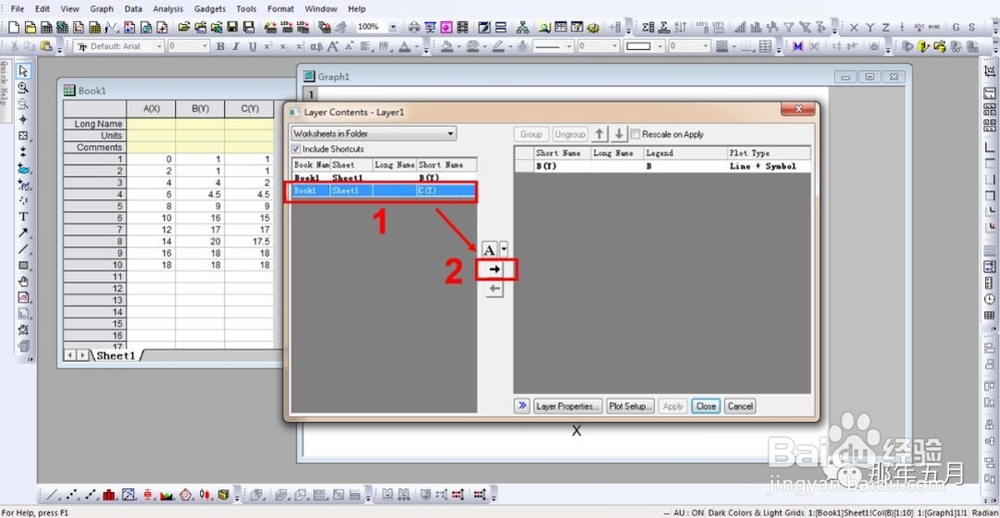Image resolution: width=1000 pixels, height=518 pixels.
Task: Click the Greek letters αβ icon
Action: click(x=316, y=46)
